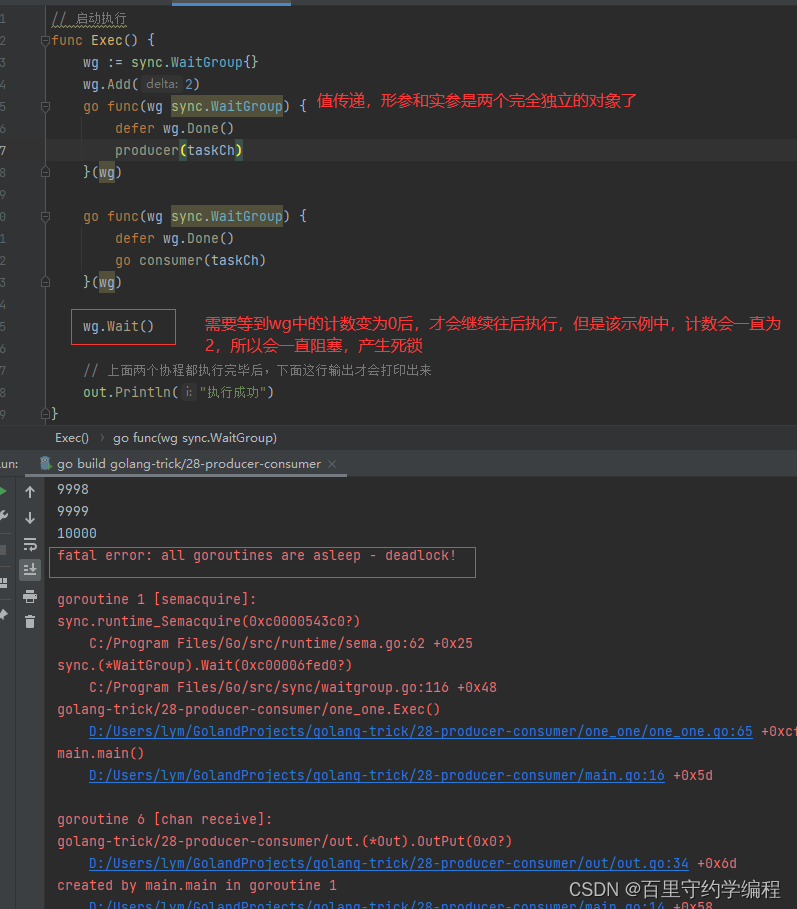Collapse the second go func fold marker
The width and height of the screenshot is (797, 909).
point(45,217)
